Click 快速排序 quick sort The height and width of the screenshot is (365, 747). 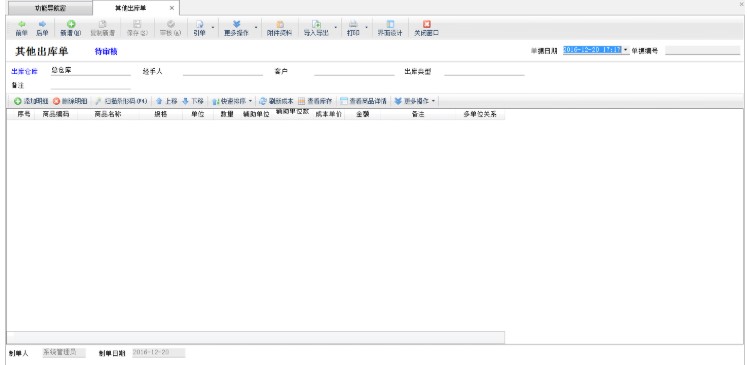[x=229, y=101]
